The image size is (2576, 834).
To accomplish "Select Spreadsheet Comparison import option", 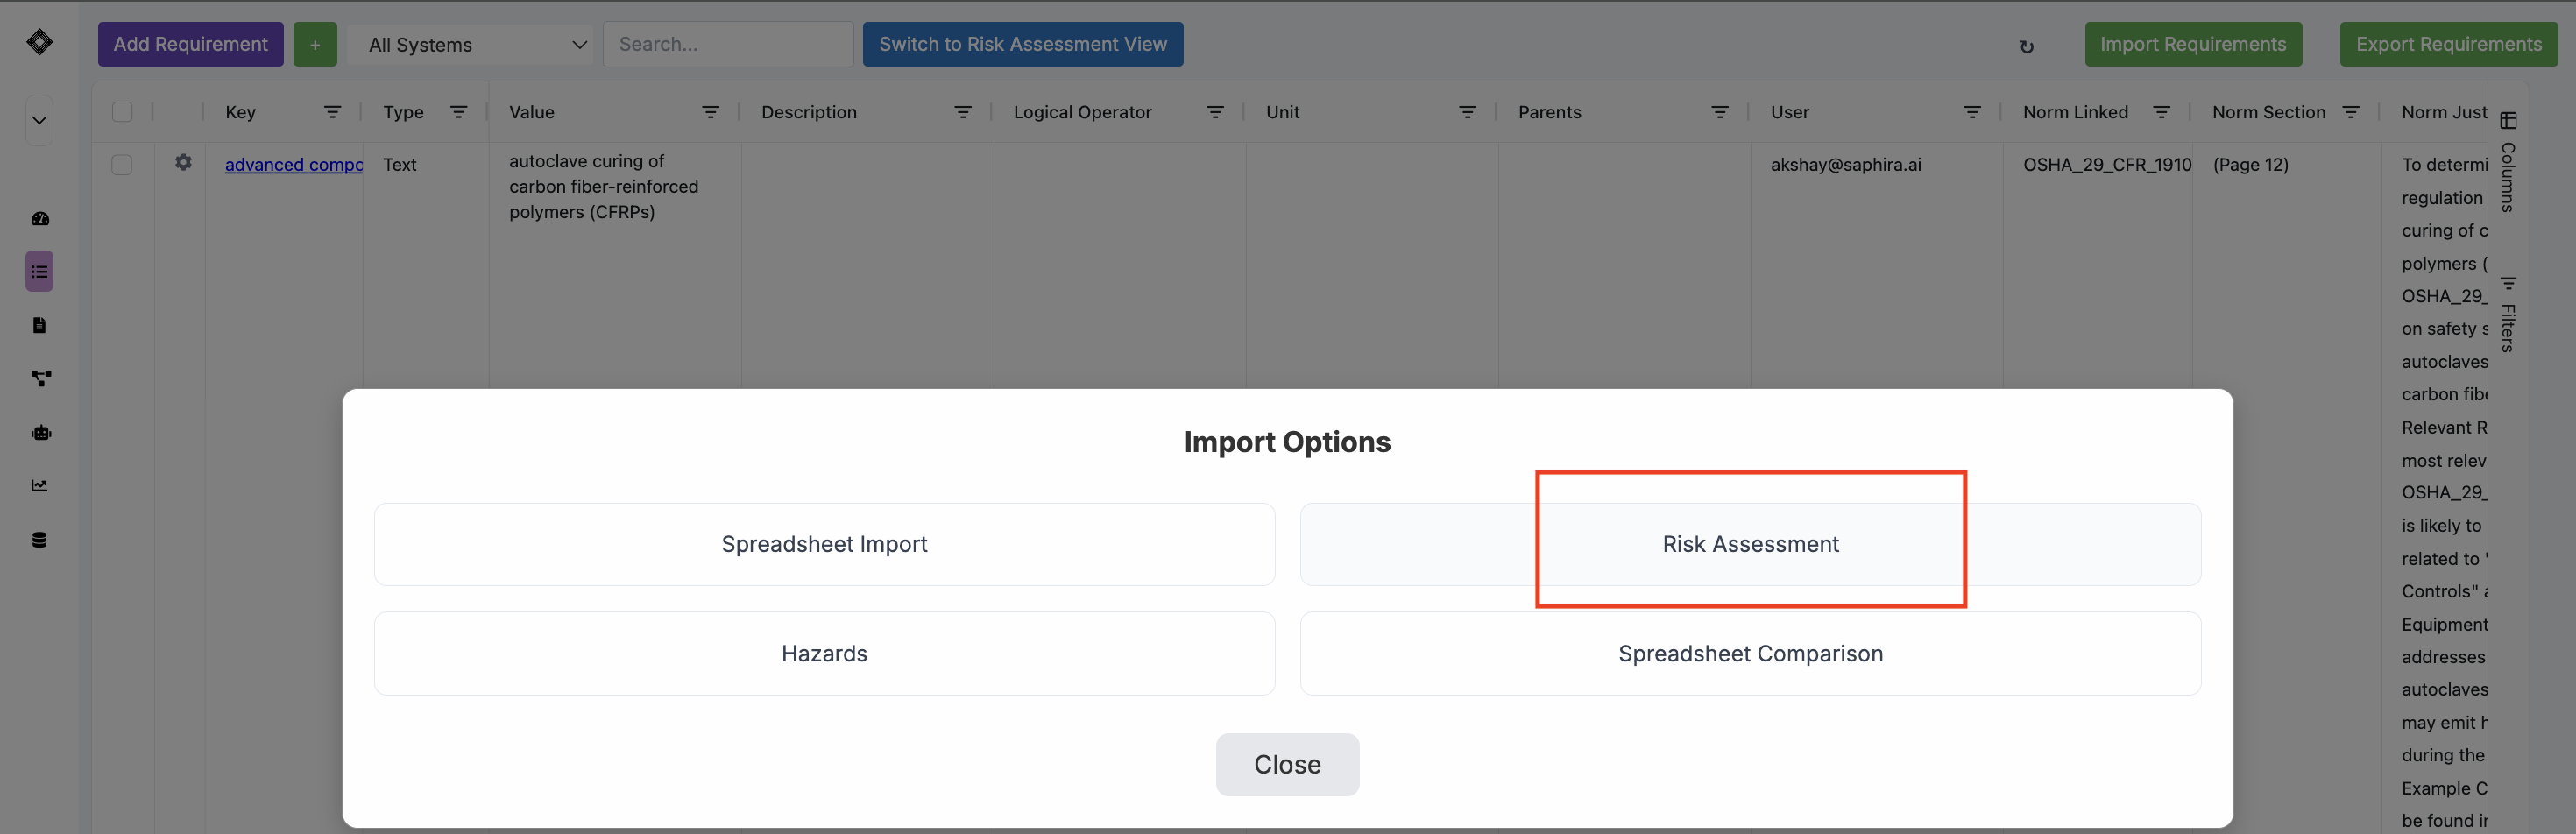I will pyautogui.click(x=1750, y=653).
